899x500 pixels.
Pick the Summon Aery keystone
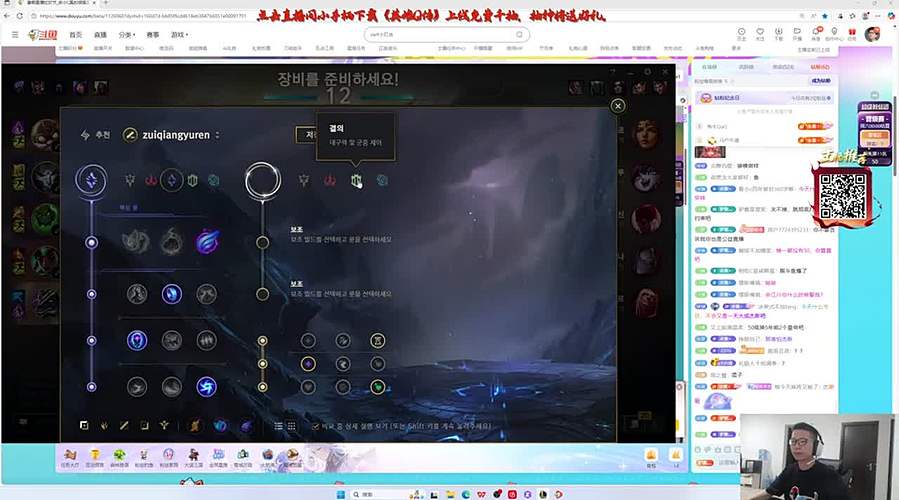(x=136, y=242)
